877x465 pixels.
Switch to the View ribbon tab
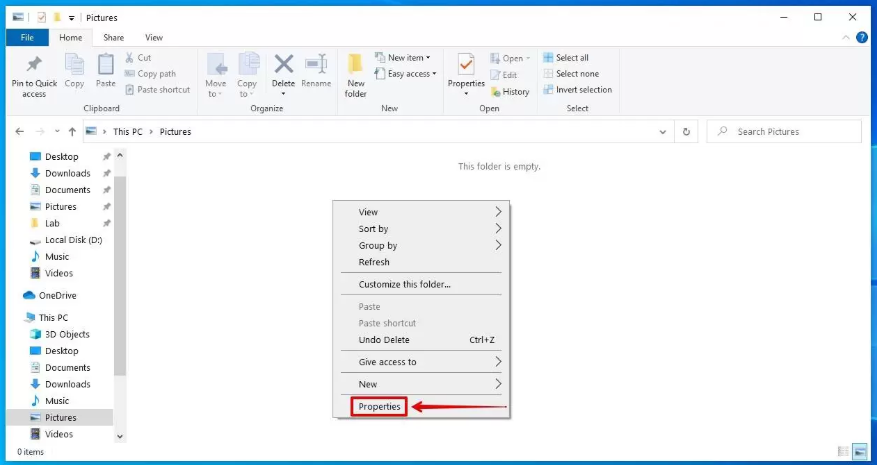click(154, 37)
